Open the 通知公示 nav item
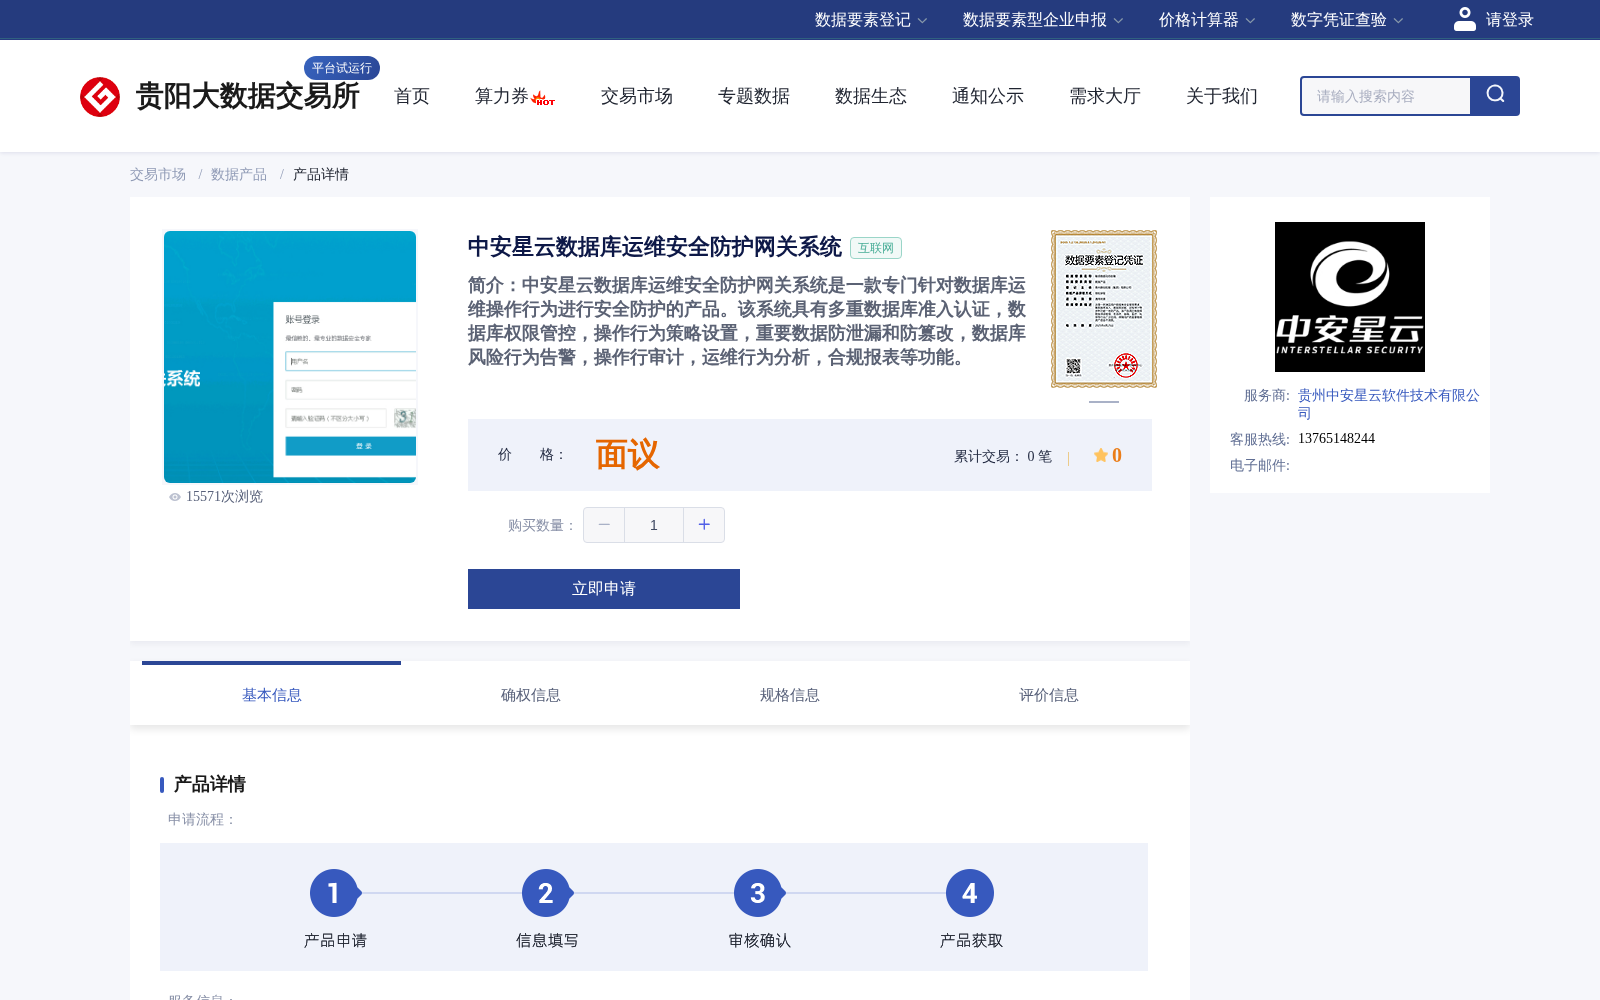Screen dimensions: 1600x1000 tap(988, 96)
